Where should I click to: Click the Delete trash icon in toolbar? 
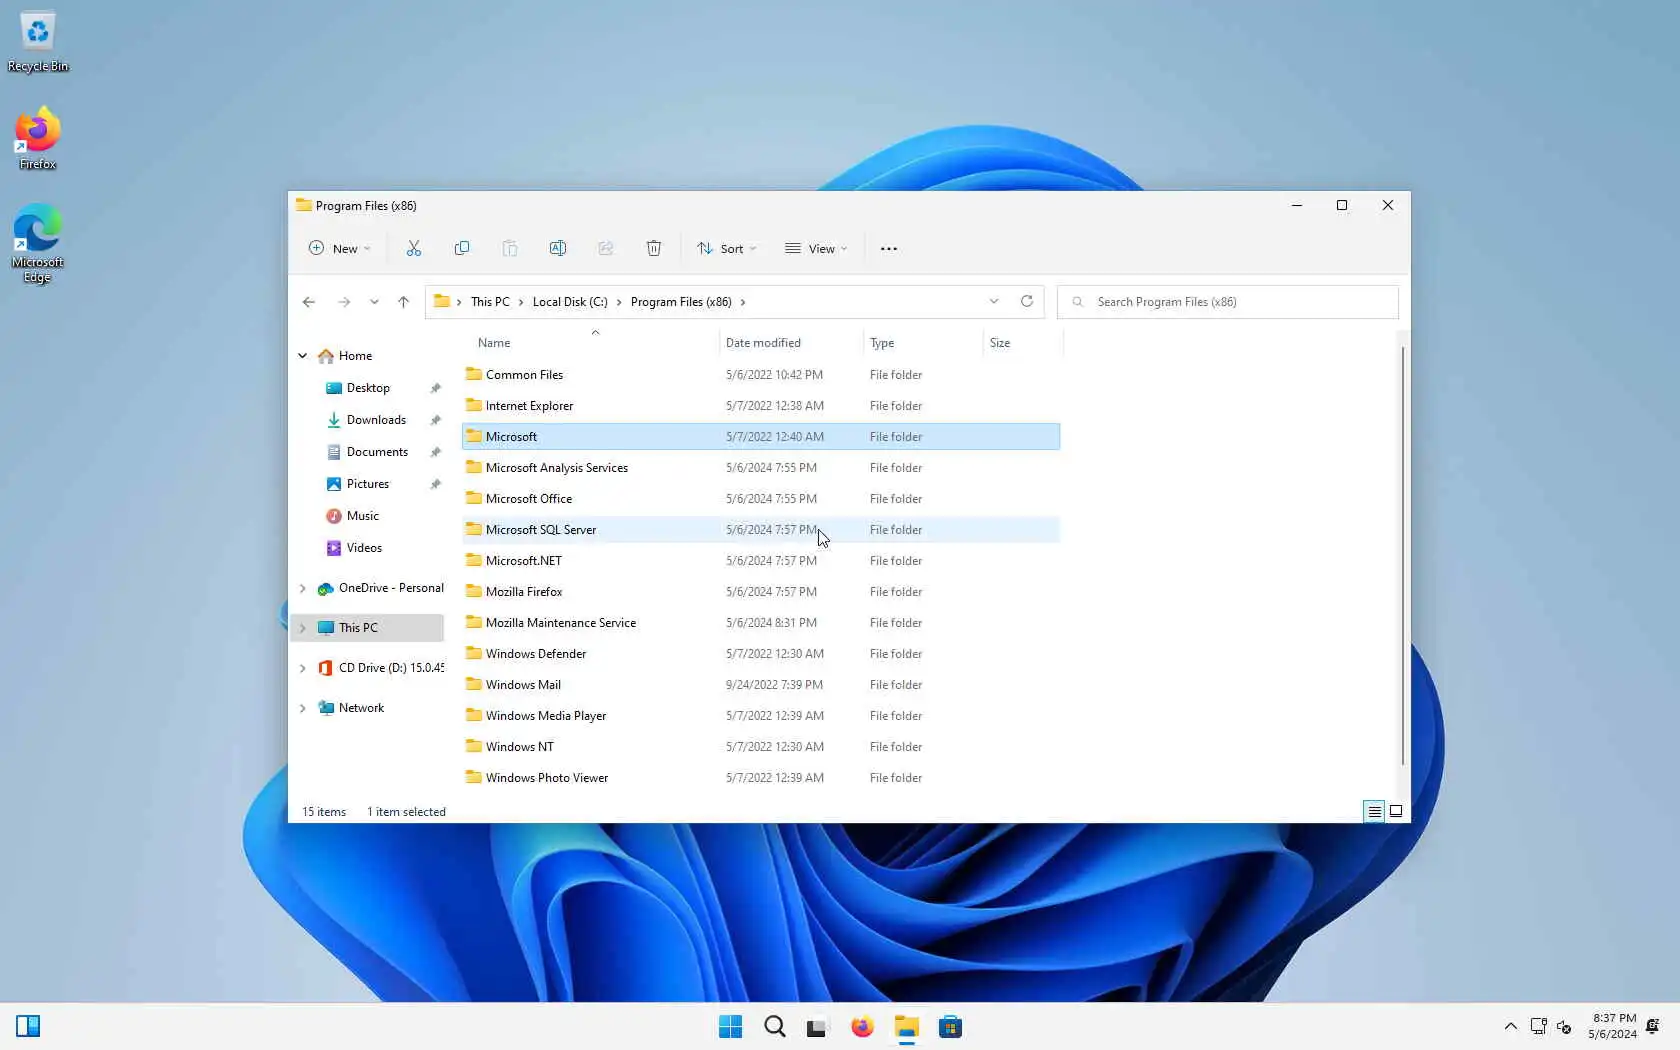coord(654,248)
